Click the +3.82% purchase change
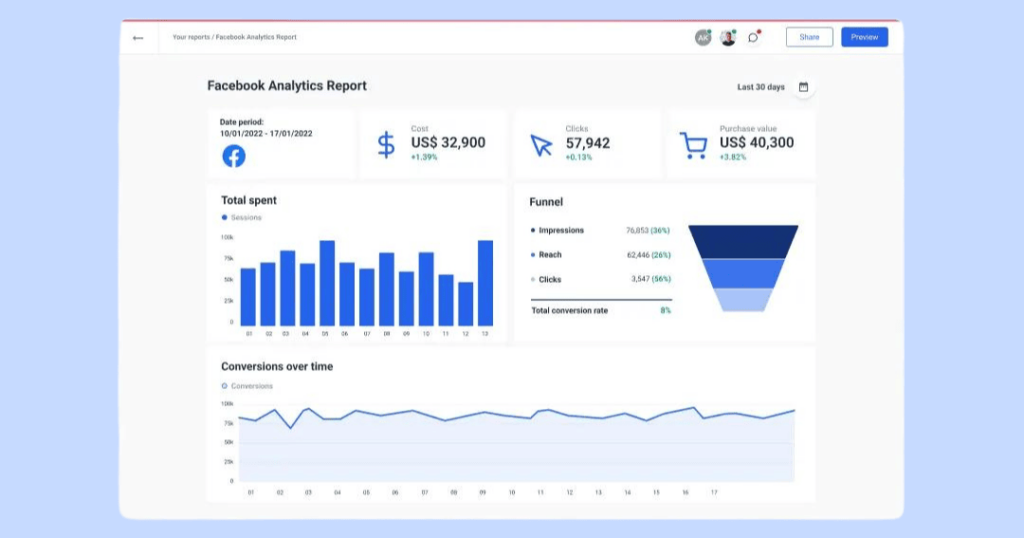The height and width of the screenshot is (538, 1024). (733, 157)
